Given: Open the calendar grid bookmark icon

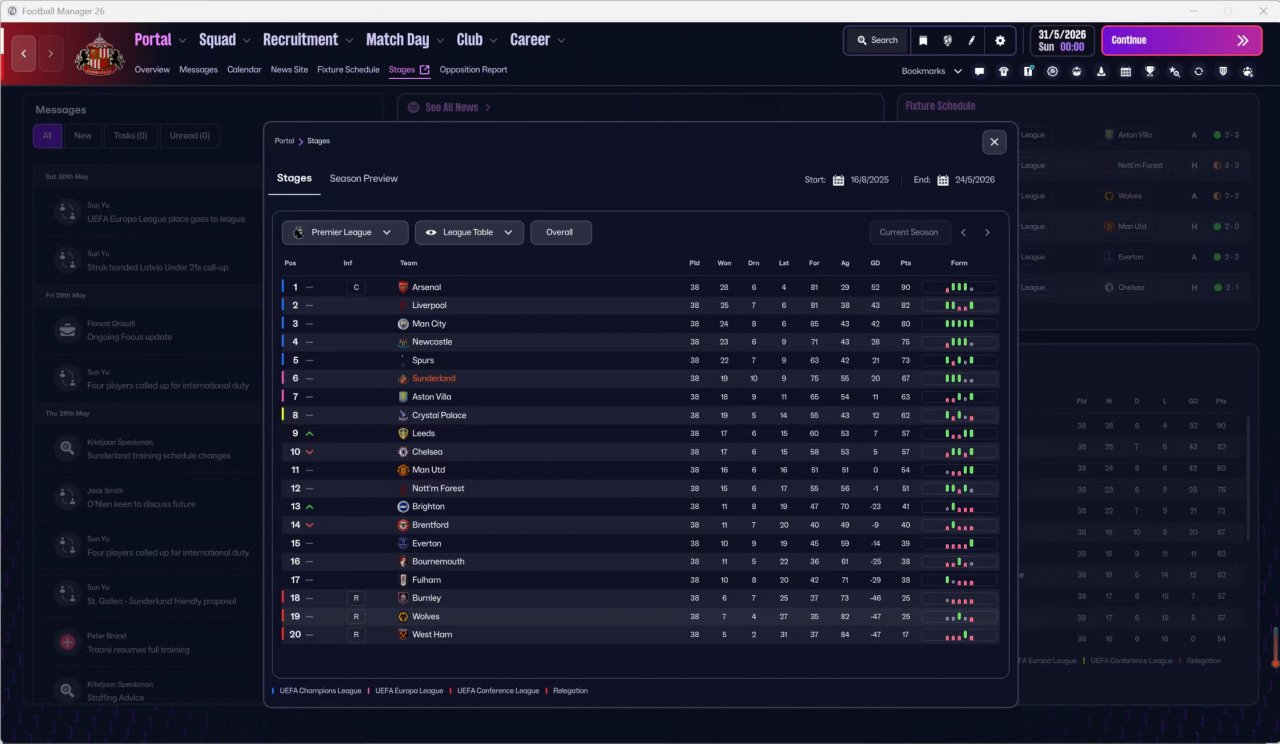Looking at the screenshot, I should tap(1125, 71).
